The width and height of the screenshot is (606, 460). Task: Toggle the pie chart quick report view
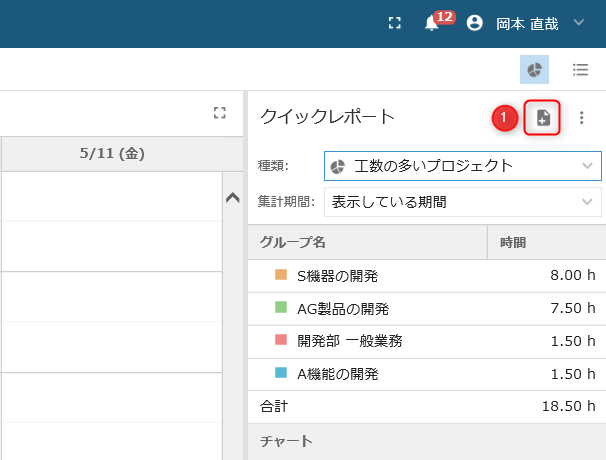click(x=534, y=70)
